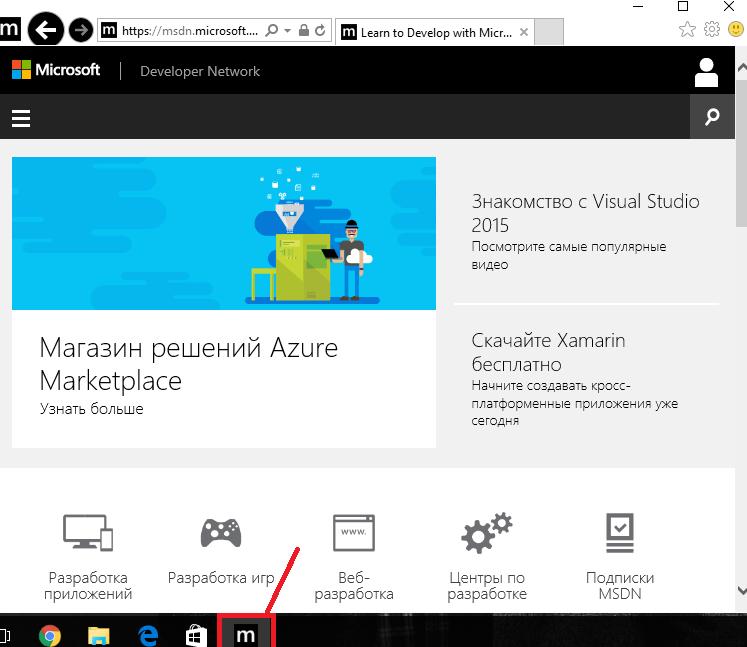Screen dimensions: 747x647
Task: Click the smiley feedback icon
Action: [x=737, y=29]
